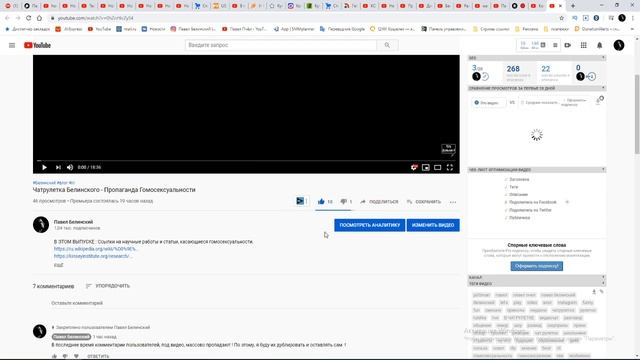The image size is (640, 360).
Task: Open the AliExpress bookmark
Action: click(69, 29)
